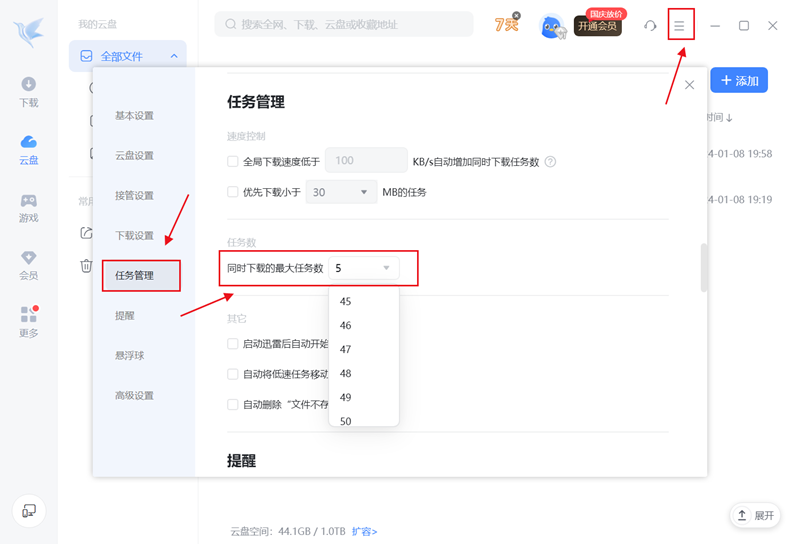Open the 同时下载的最大任务数 dropdown
Viewport: 800px width, 544px height.
tap(364, 268)
